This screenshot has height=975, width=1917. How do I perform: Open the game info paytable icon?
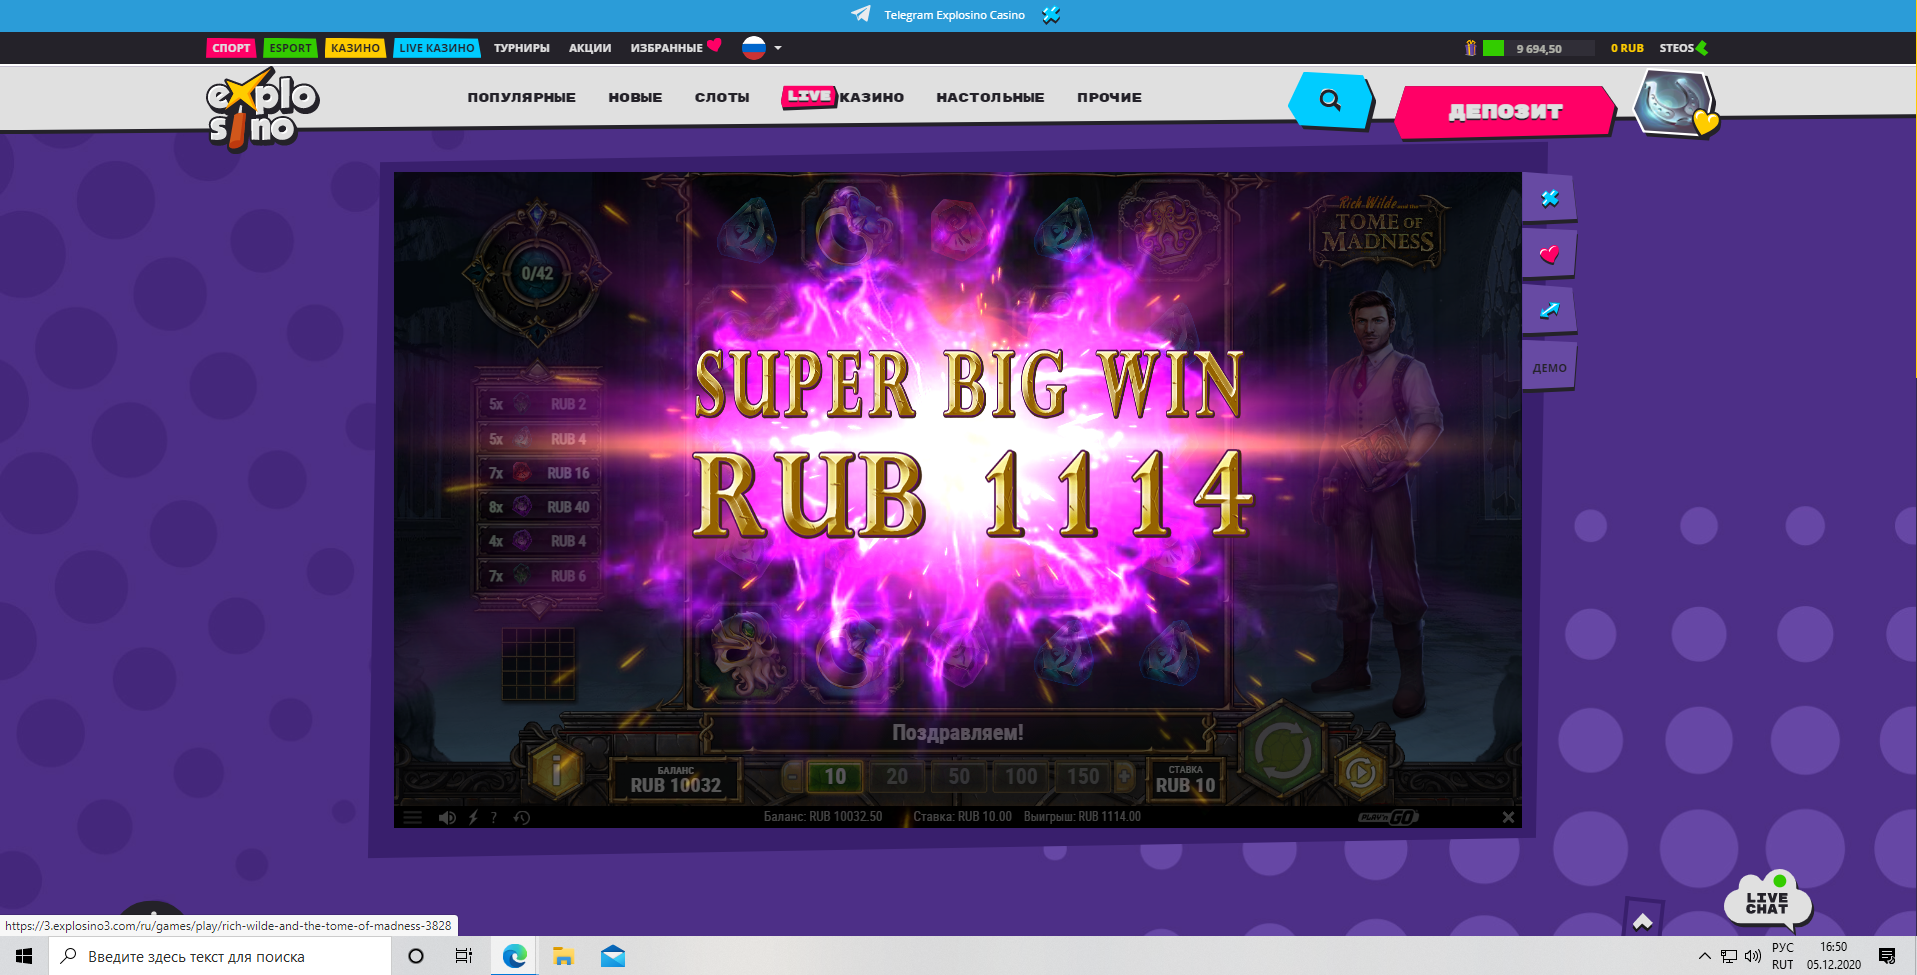(556, 771)
